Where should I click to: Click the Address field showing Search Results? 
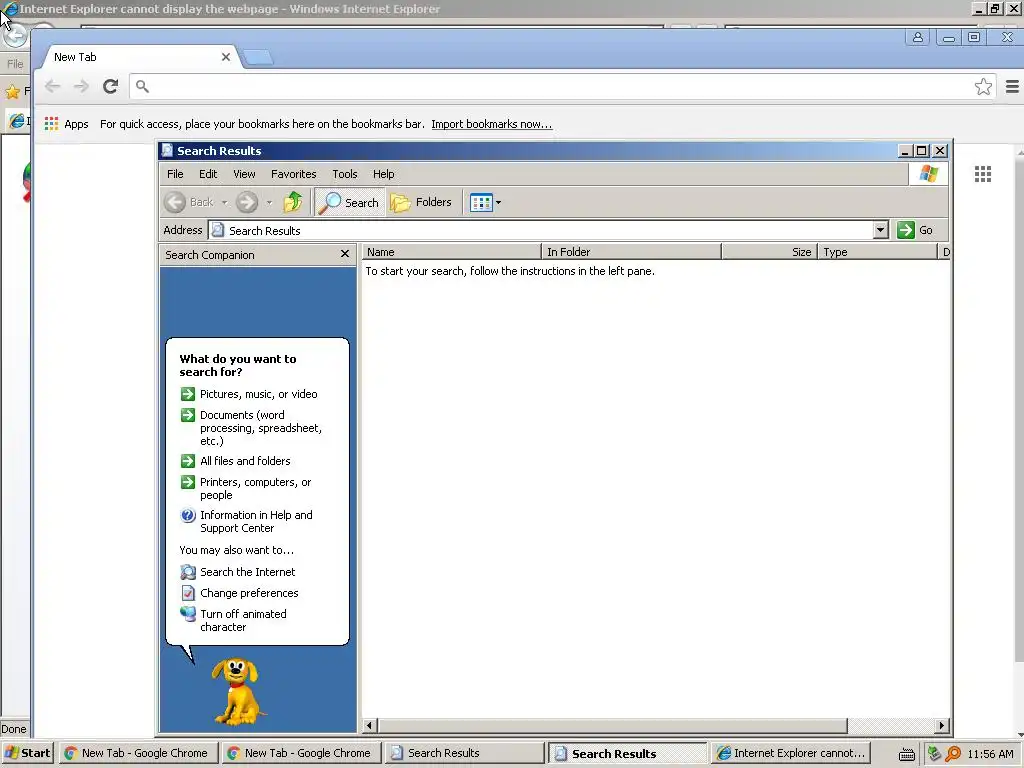tap(541, 230)
